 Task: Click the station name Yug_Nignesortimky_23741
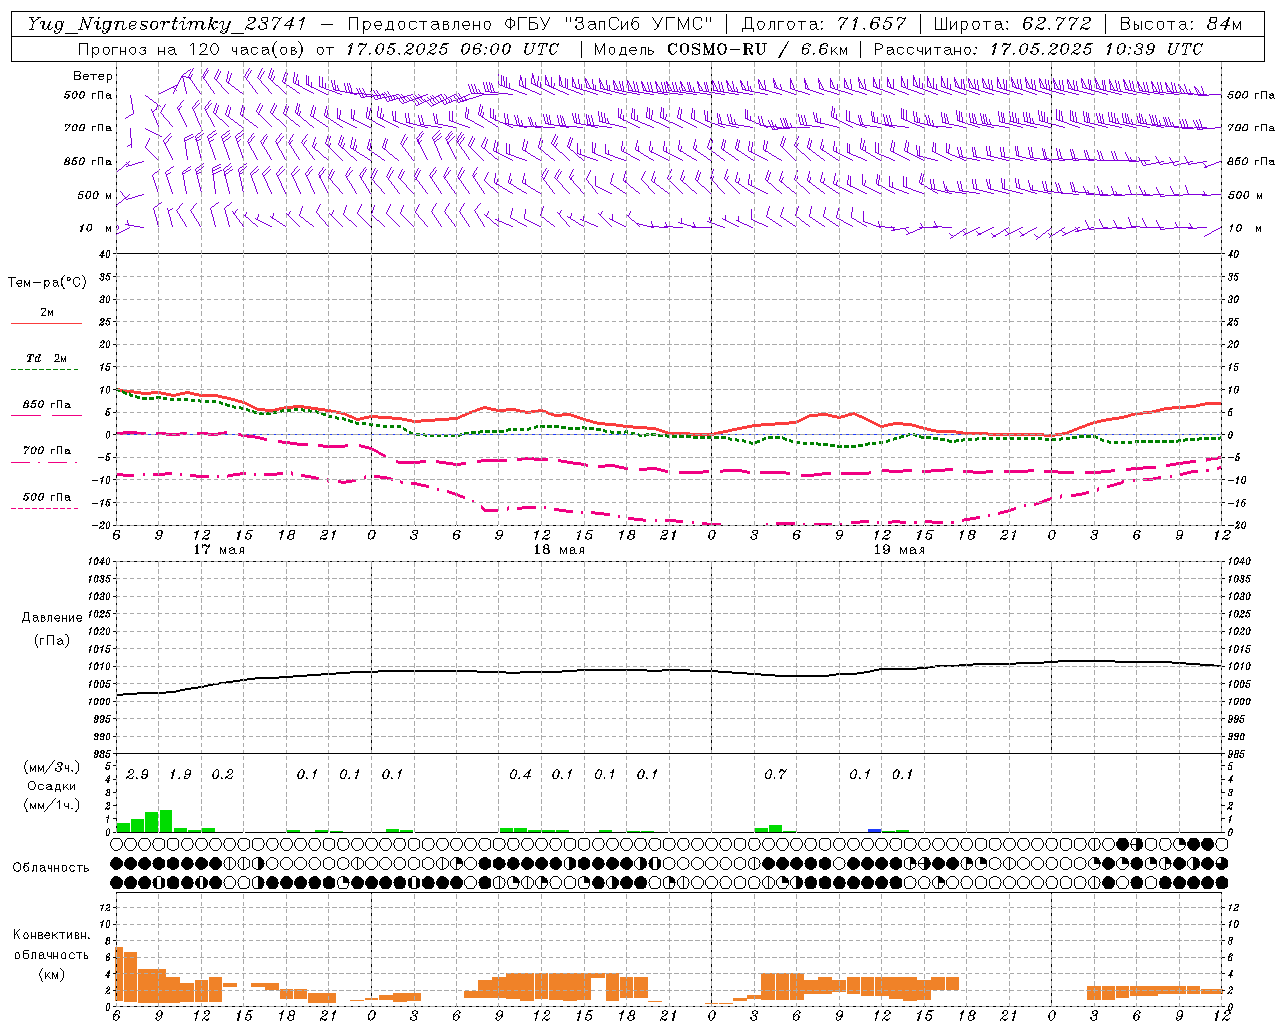click(166, 24)
